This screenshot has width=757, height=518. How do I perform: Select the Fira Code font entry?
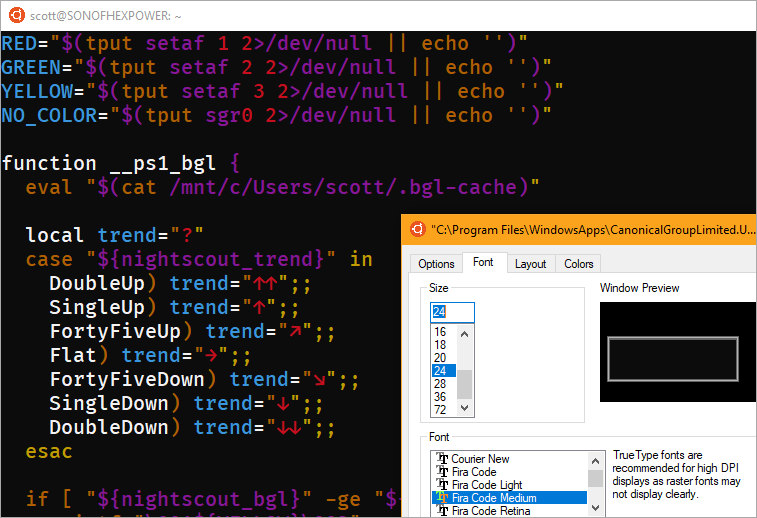click(473, 472)
